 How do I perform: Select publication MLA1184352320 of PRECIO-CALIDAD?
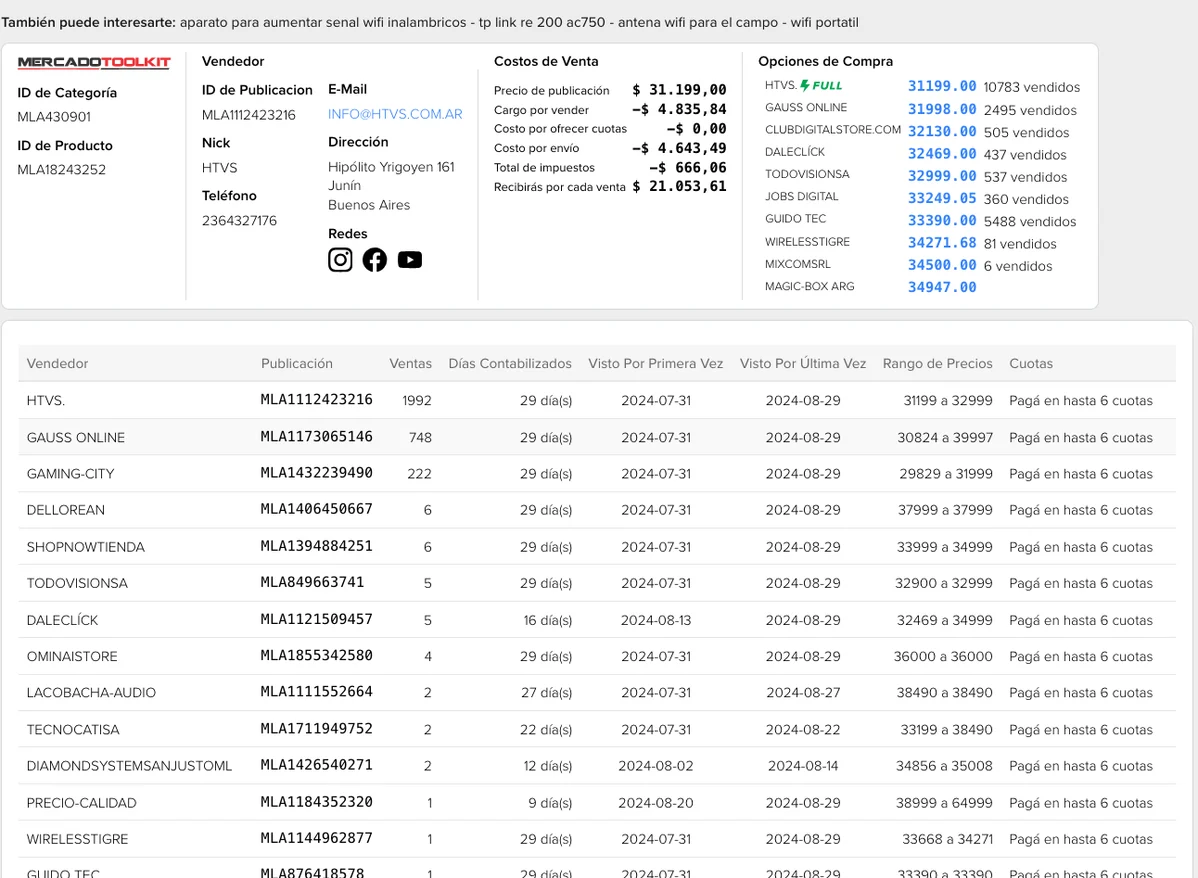tap(316, 802)
